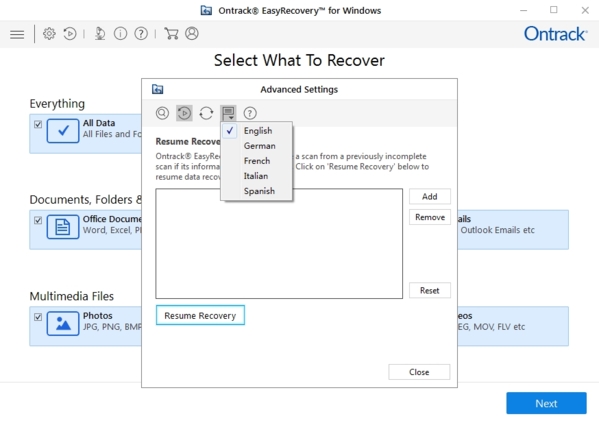Click the Reset button
The width and height of the screenshot is (599, 423).
430,290
